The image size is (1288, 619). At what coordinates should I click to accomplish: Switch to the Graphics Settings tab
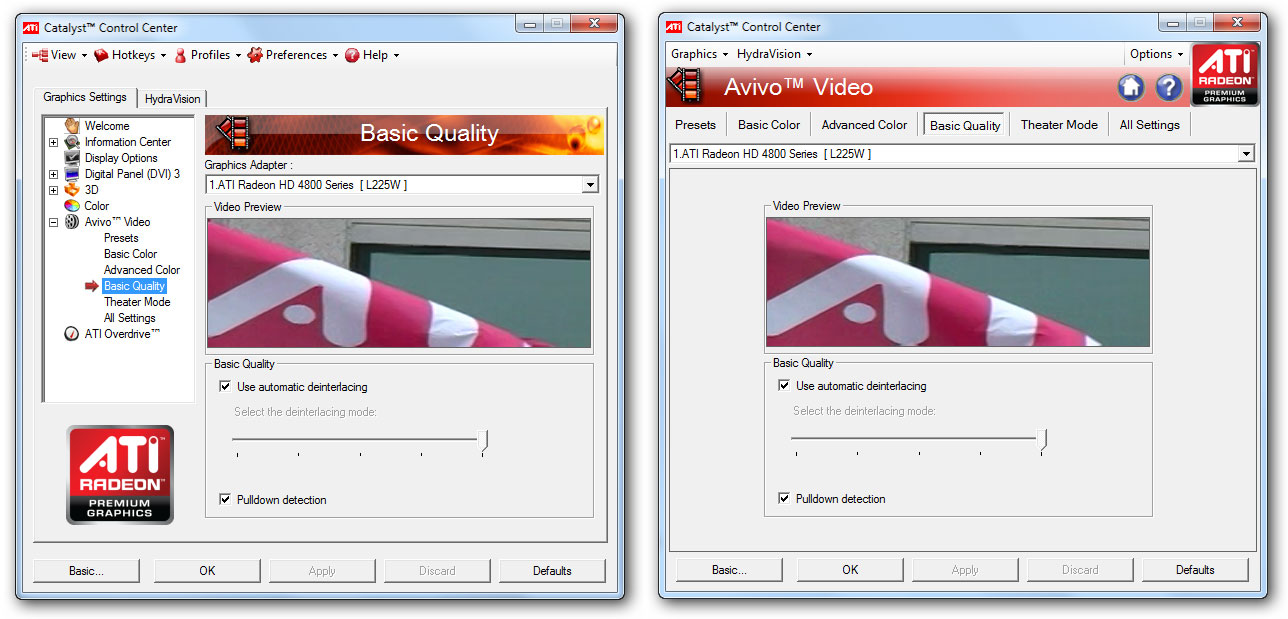click(85, 97)
